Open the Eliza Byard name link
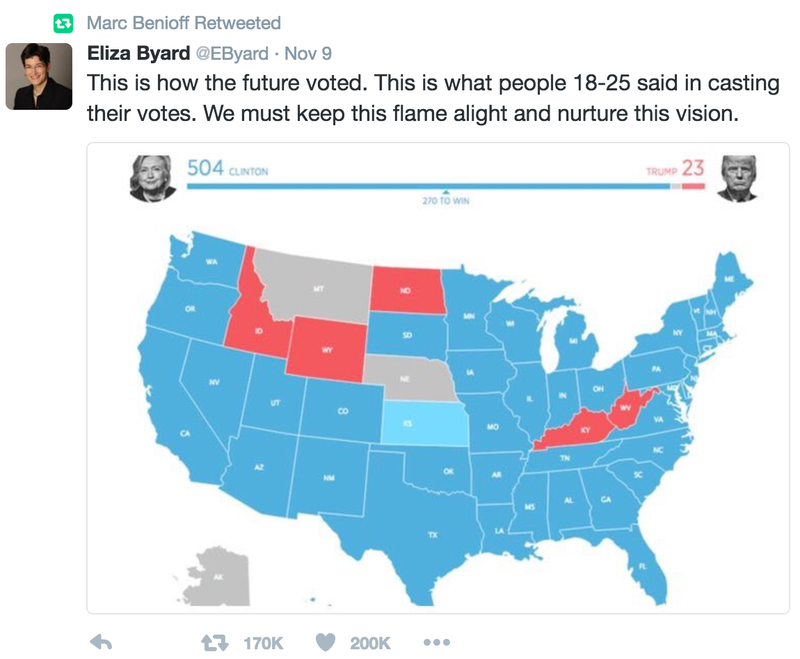This screenshot has width=800, height=659. 139,53
